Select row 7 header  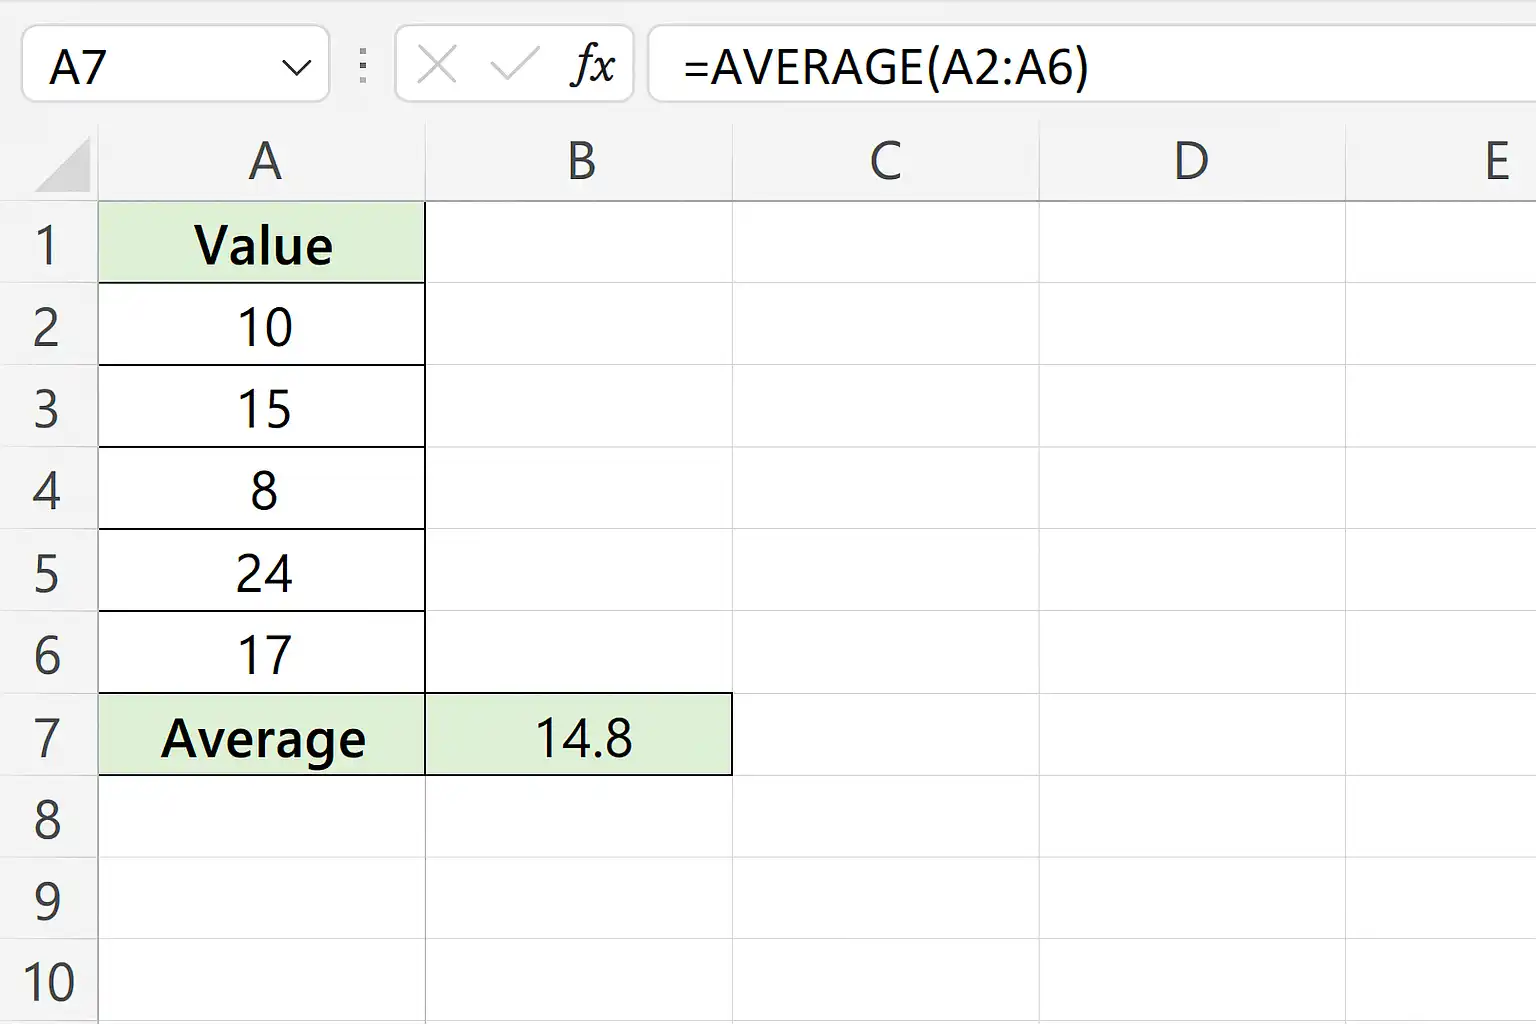48,735
